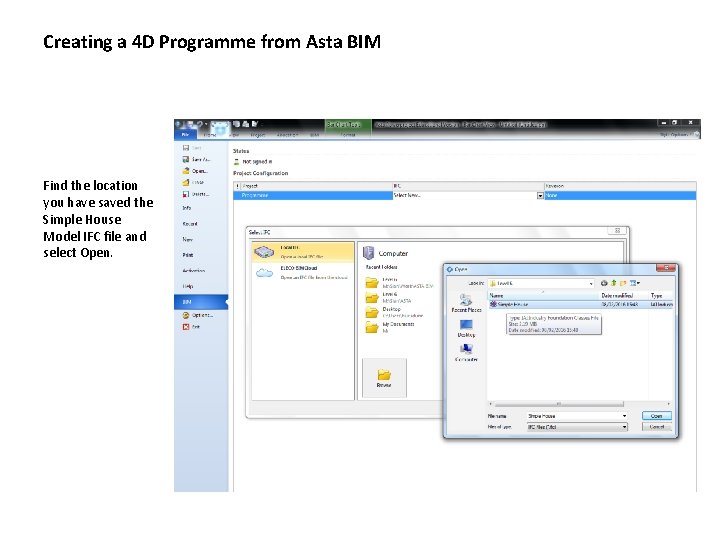This screenshot has height=540, width=720.
Task: Open the View Menu icon dropdown
Action: [x=635, y=283]
